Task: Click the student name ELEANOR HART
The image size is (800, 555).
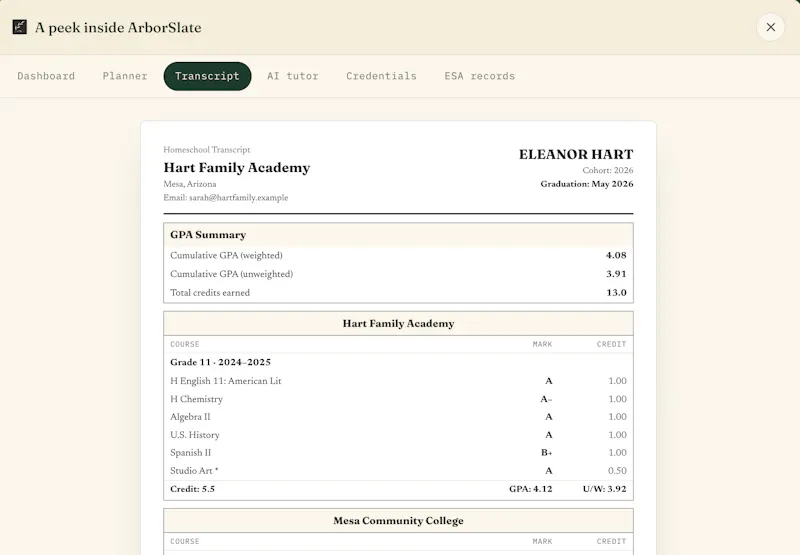Action: (576, 154)
